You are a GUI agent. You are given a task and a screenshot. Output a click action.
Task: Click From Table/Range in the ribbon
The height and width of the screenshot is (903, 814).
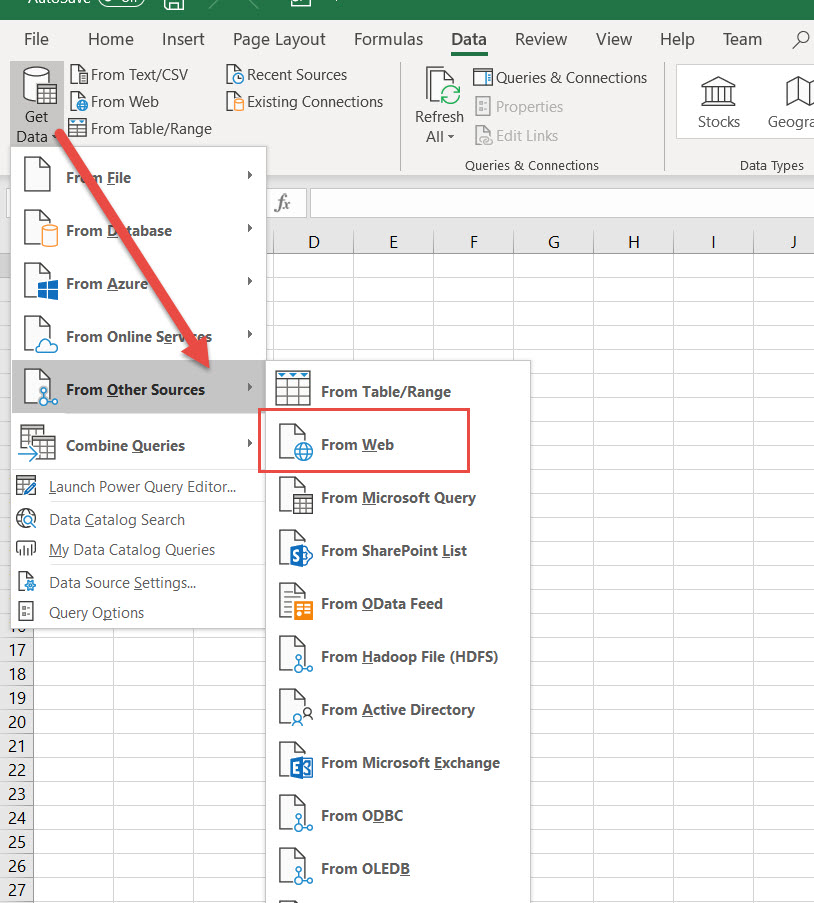[x=140, y=128]
